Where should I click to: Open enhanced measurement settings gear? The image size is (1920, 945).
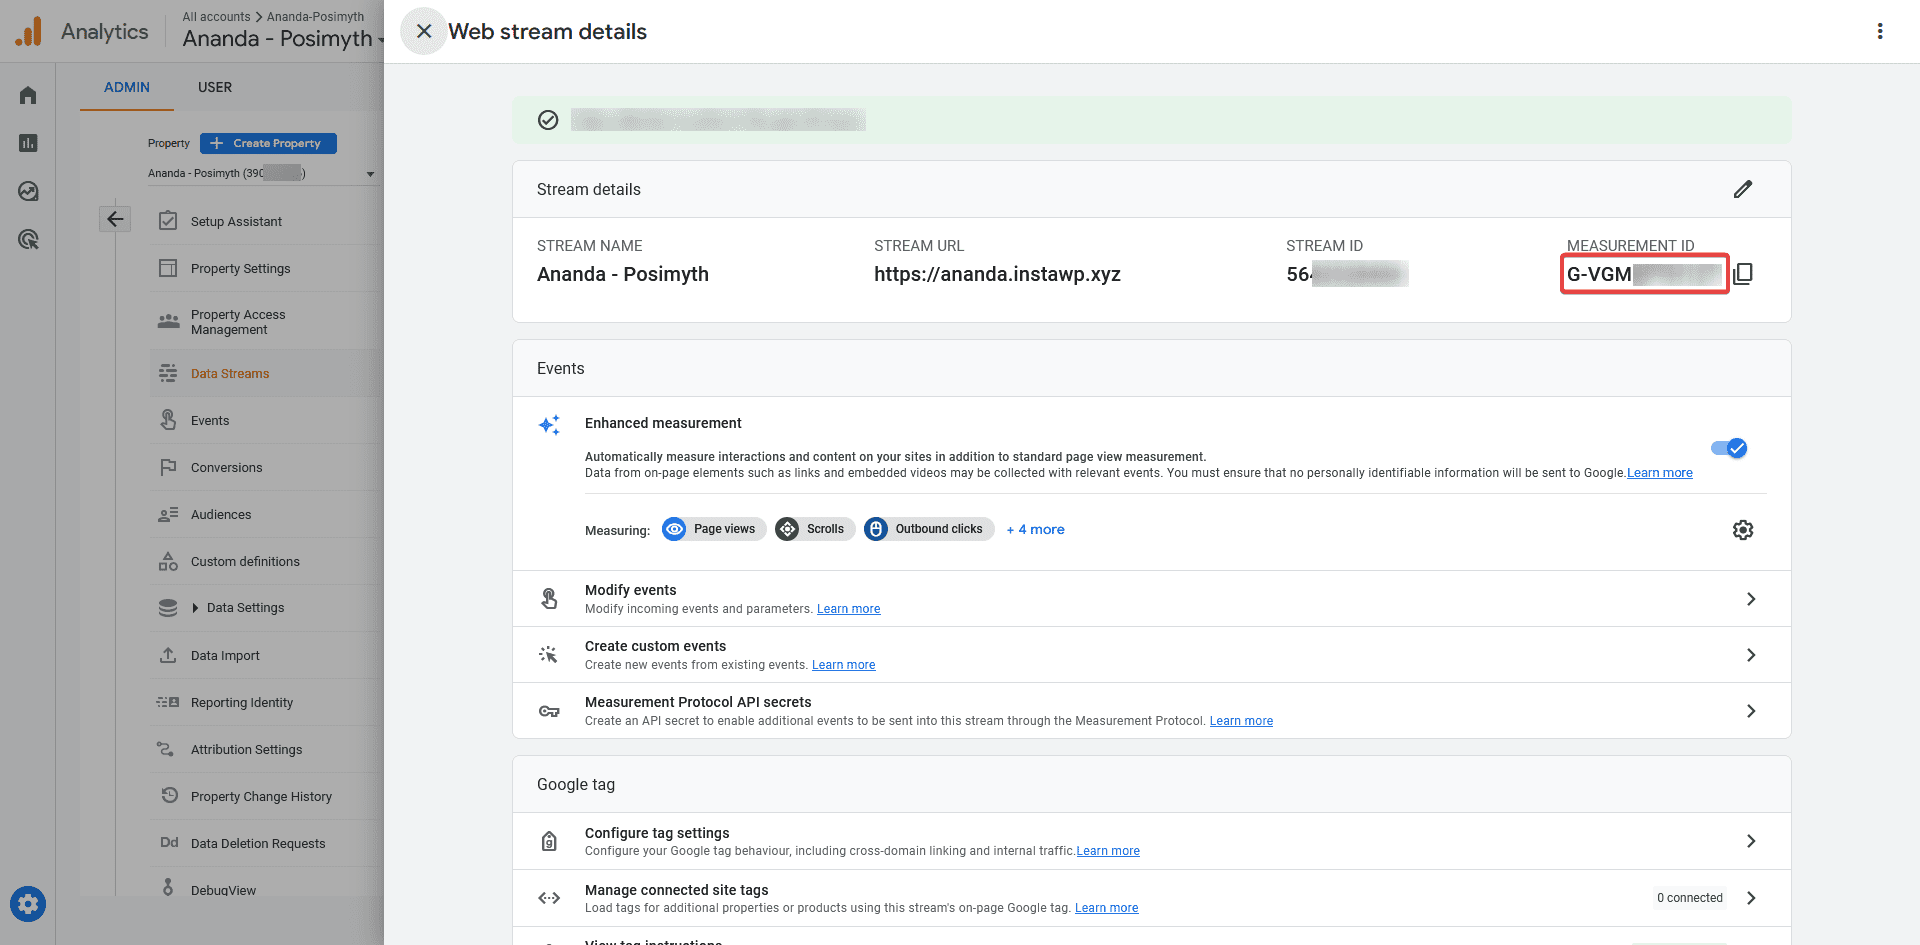(x=1743, y=530)
